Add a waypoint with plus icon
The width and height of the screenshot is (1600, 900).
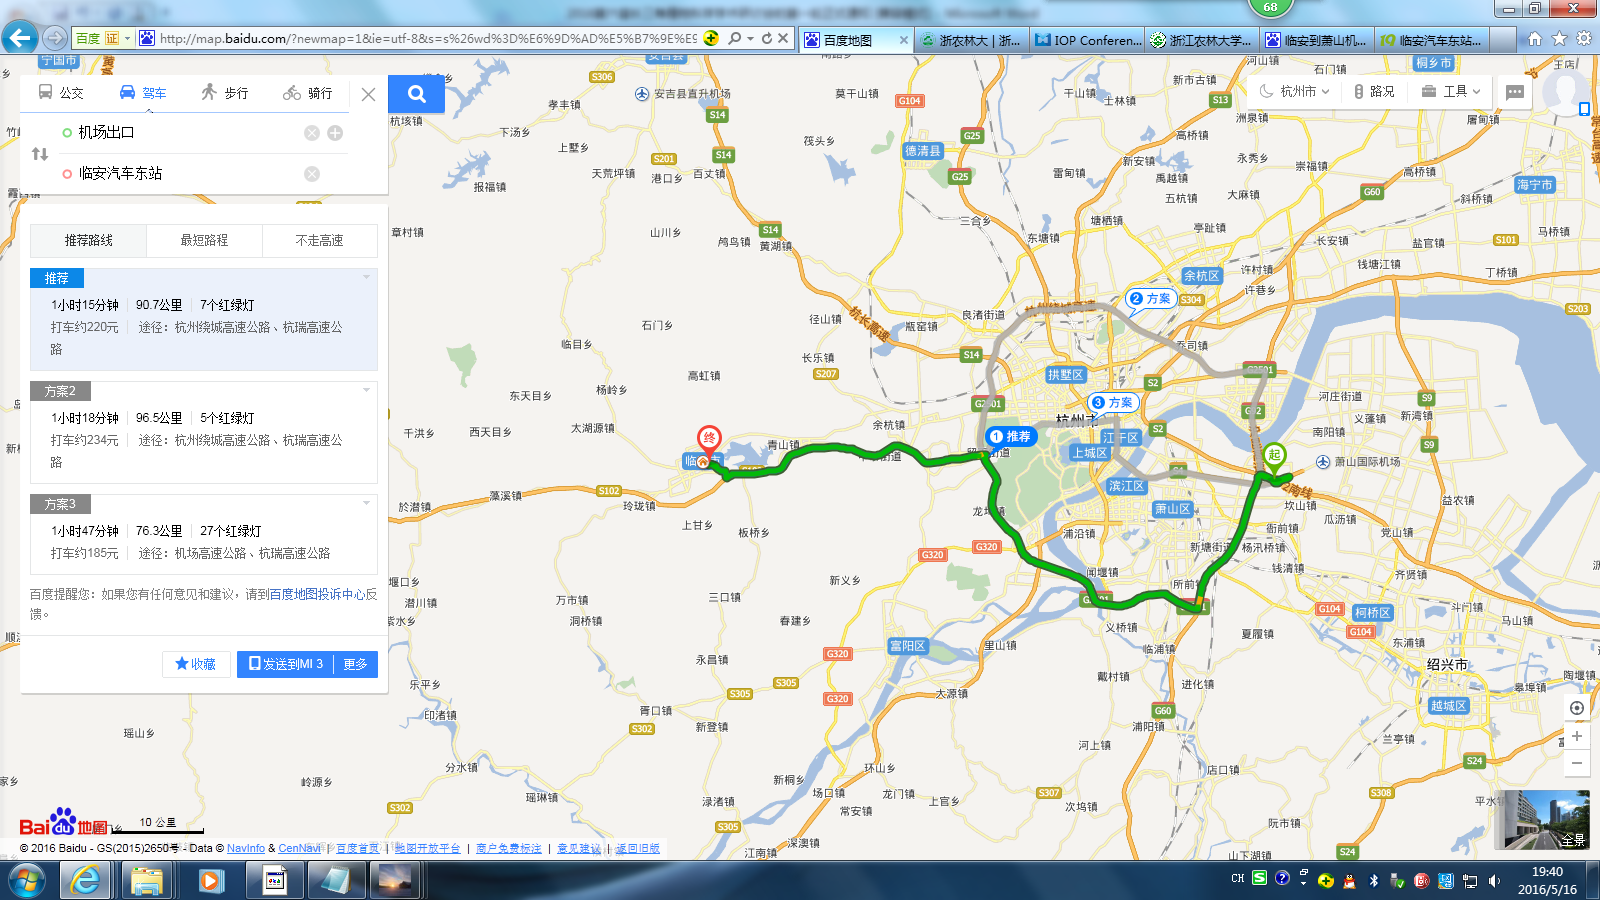(335, 133)
